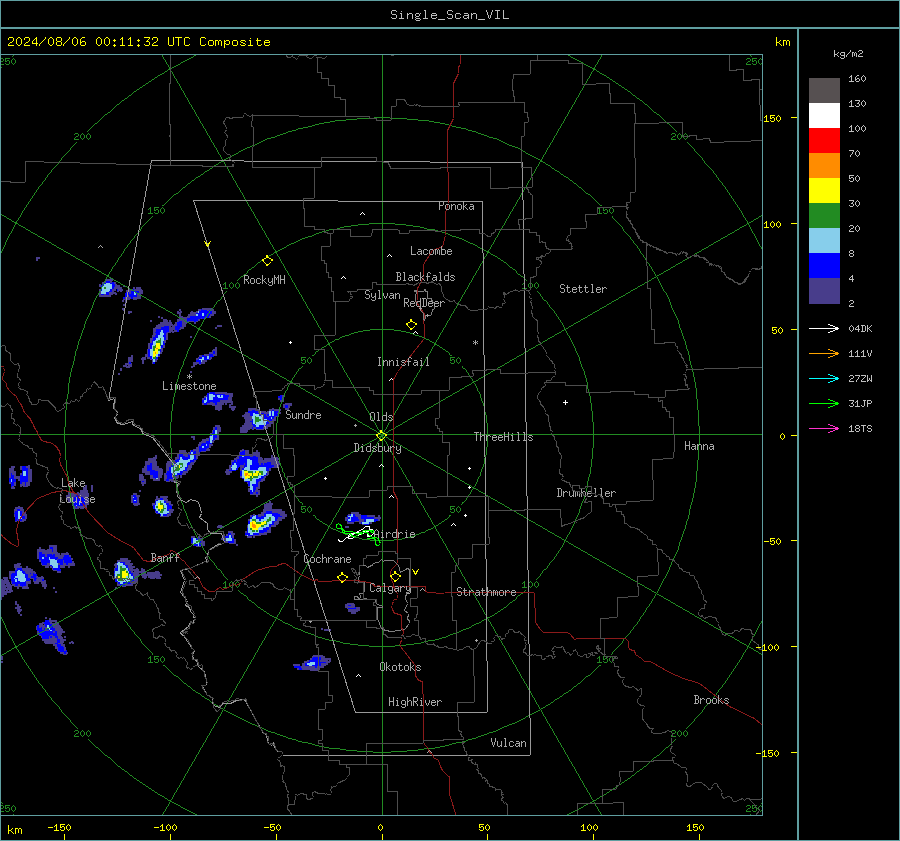900x841 pixels.
Task: Click the Innisfail town label
Action: [403, 362]
